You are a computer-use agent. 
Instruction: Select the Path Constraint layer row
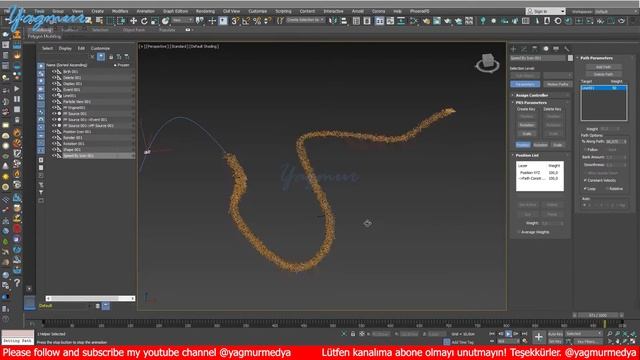click(x=540, y=178)
